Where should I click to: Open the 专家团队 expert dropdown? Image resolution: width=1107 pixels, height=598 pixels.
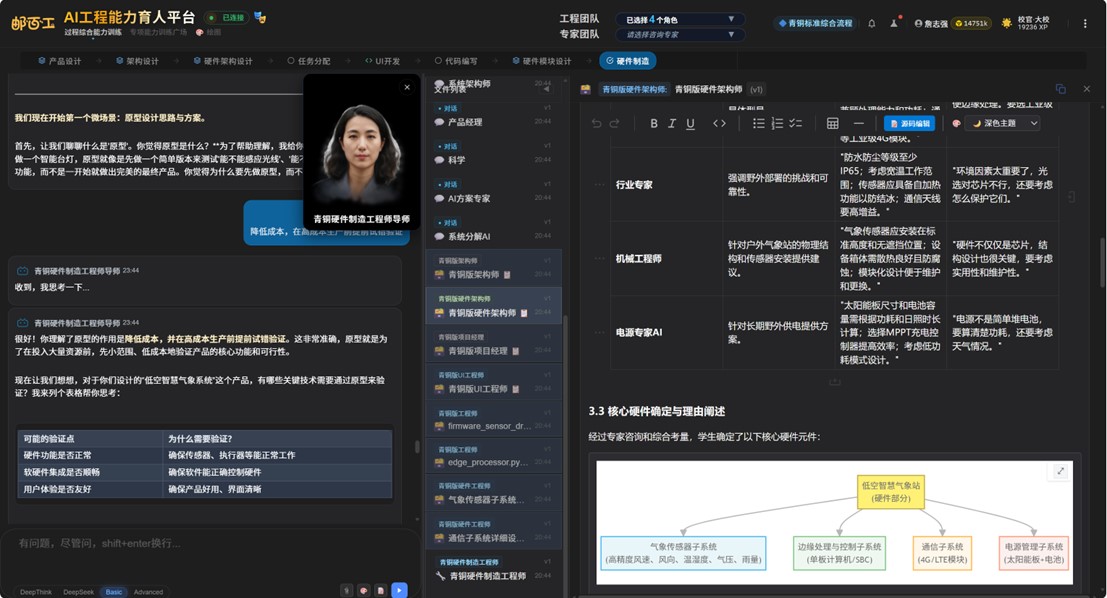pos(680,35)
